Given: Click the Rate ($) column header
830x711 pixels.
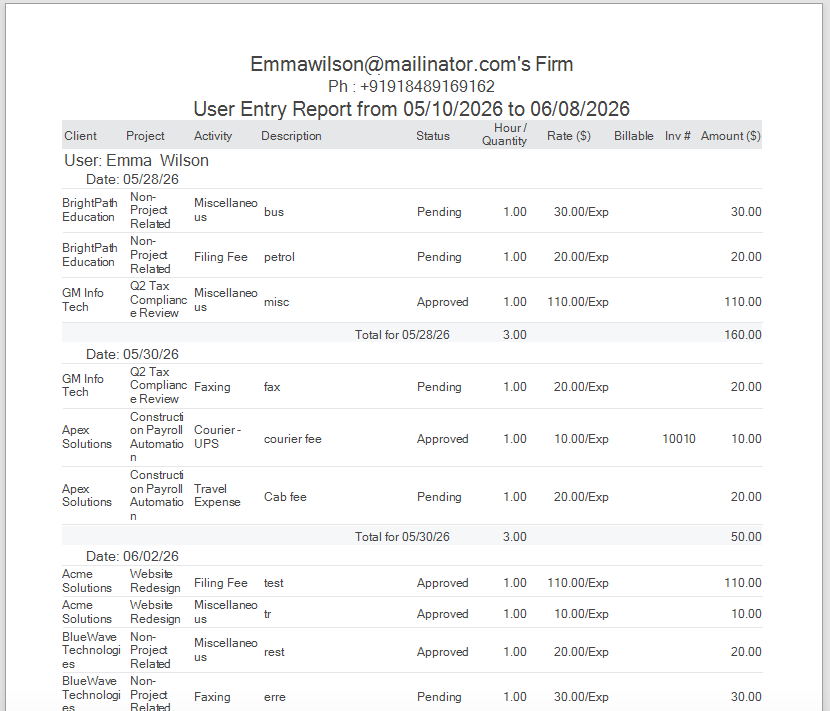Looking at the screenshot, I should [x=569, y=136].
